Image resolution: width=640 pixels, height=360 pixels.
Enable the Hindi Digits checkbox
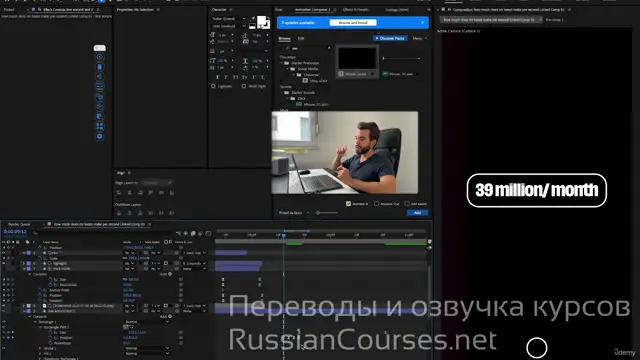[244, 86]
